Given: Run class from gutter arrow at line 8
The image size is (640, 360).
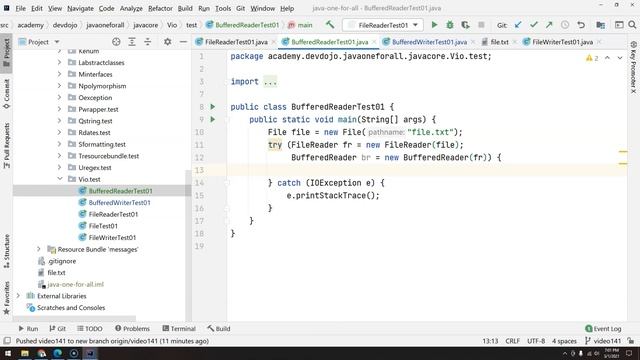Looking at the screenshot, I should [213, 107].
